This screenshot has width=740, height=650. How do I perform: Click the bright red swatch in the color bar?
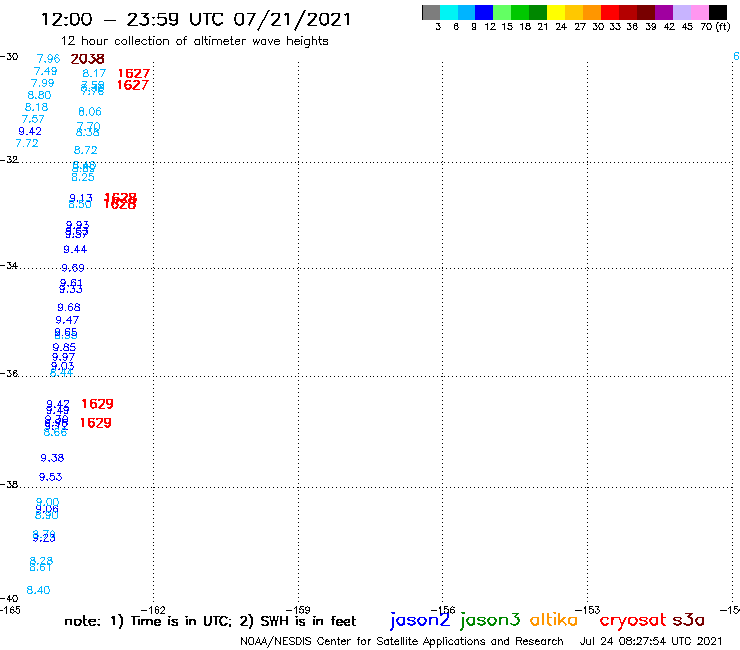(x=610, y=12)
